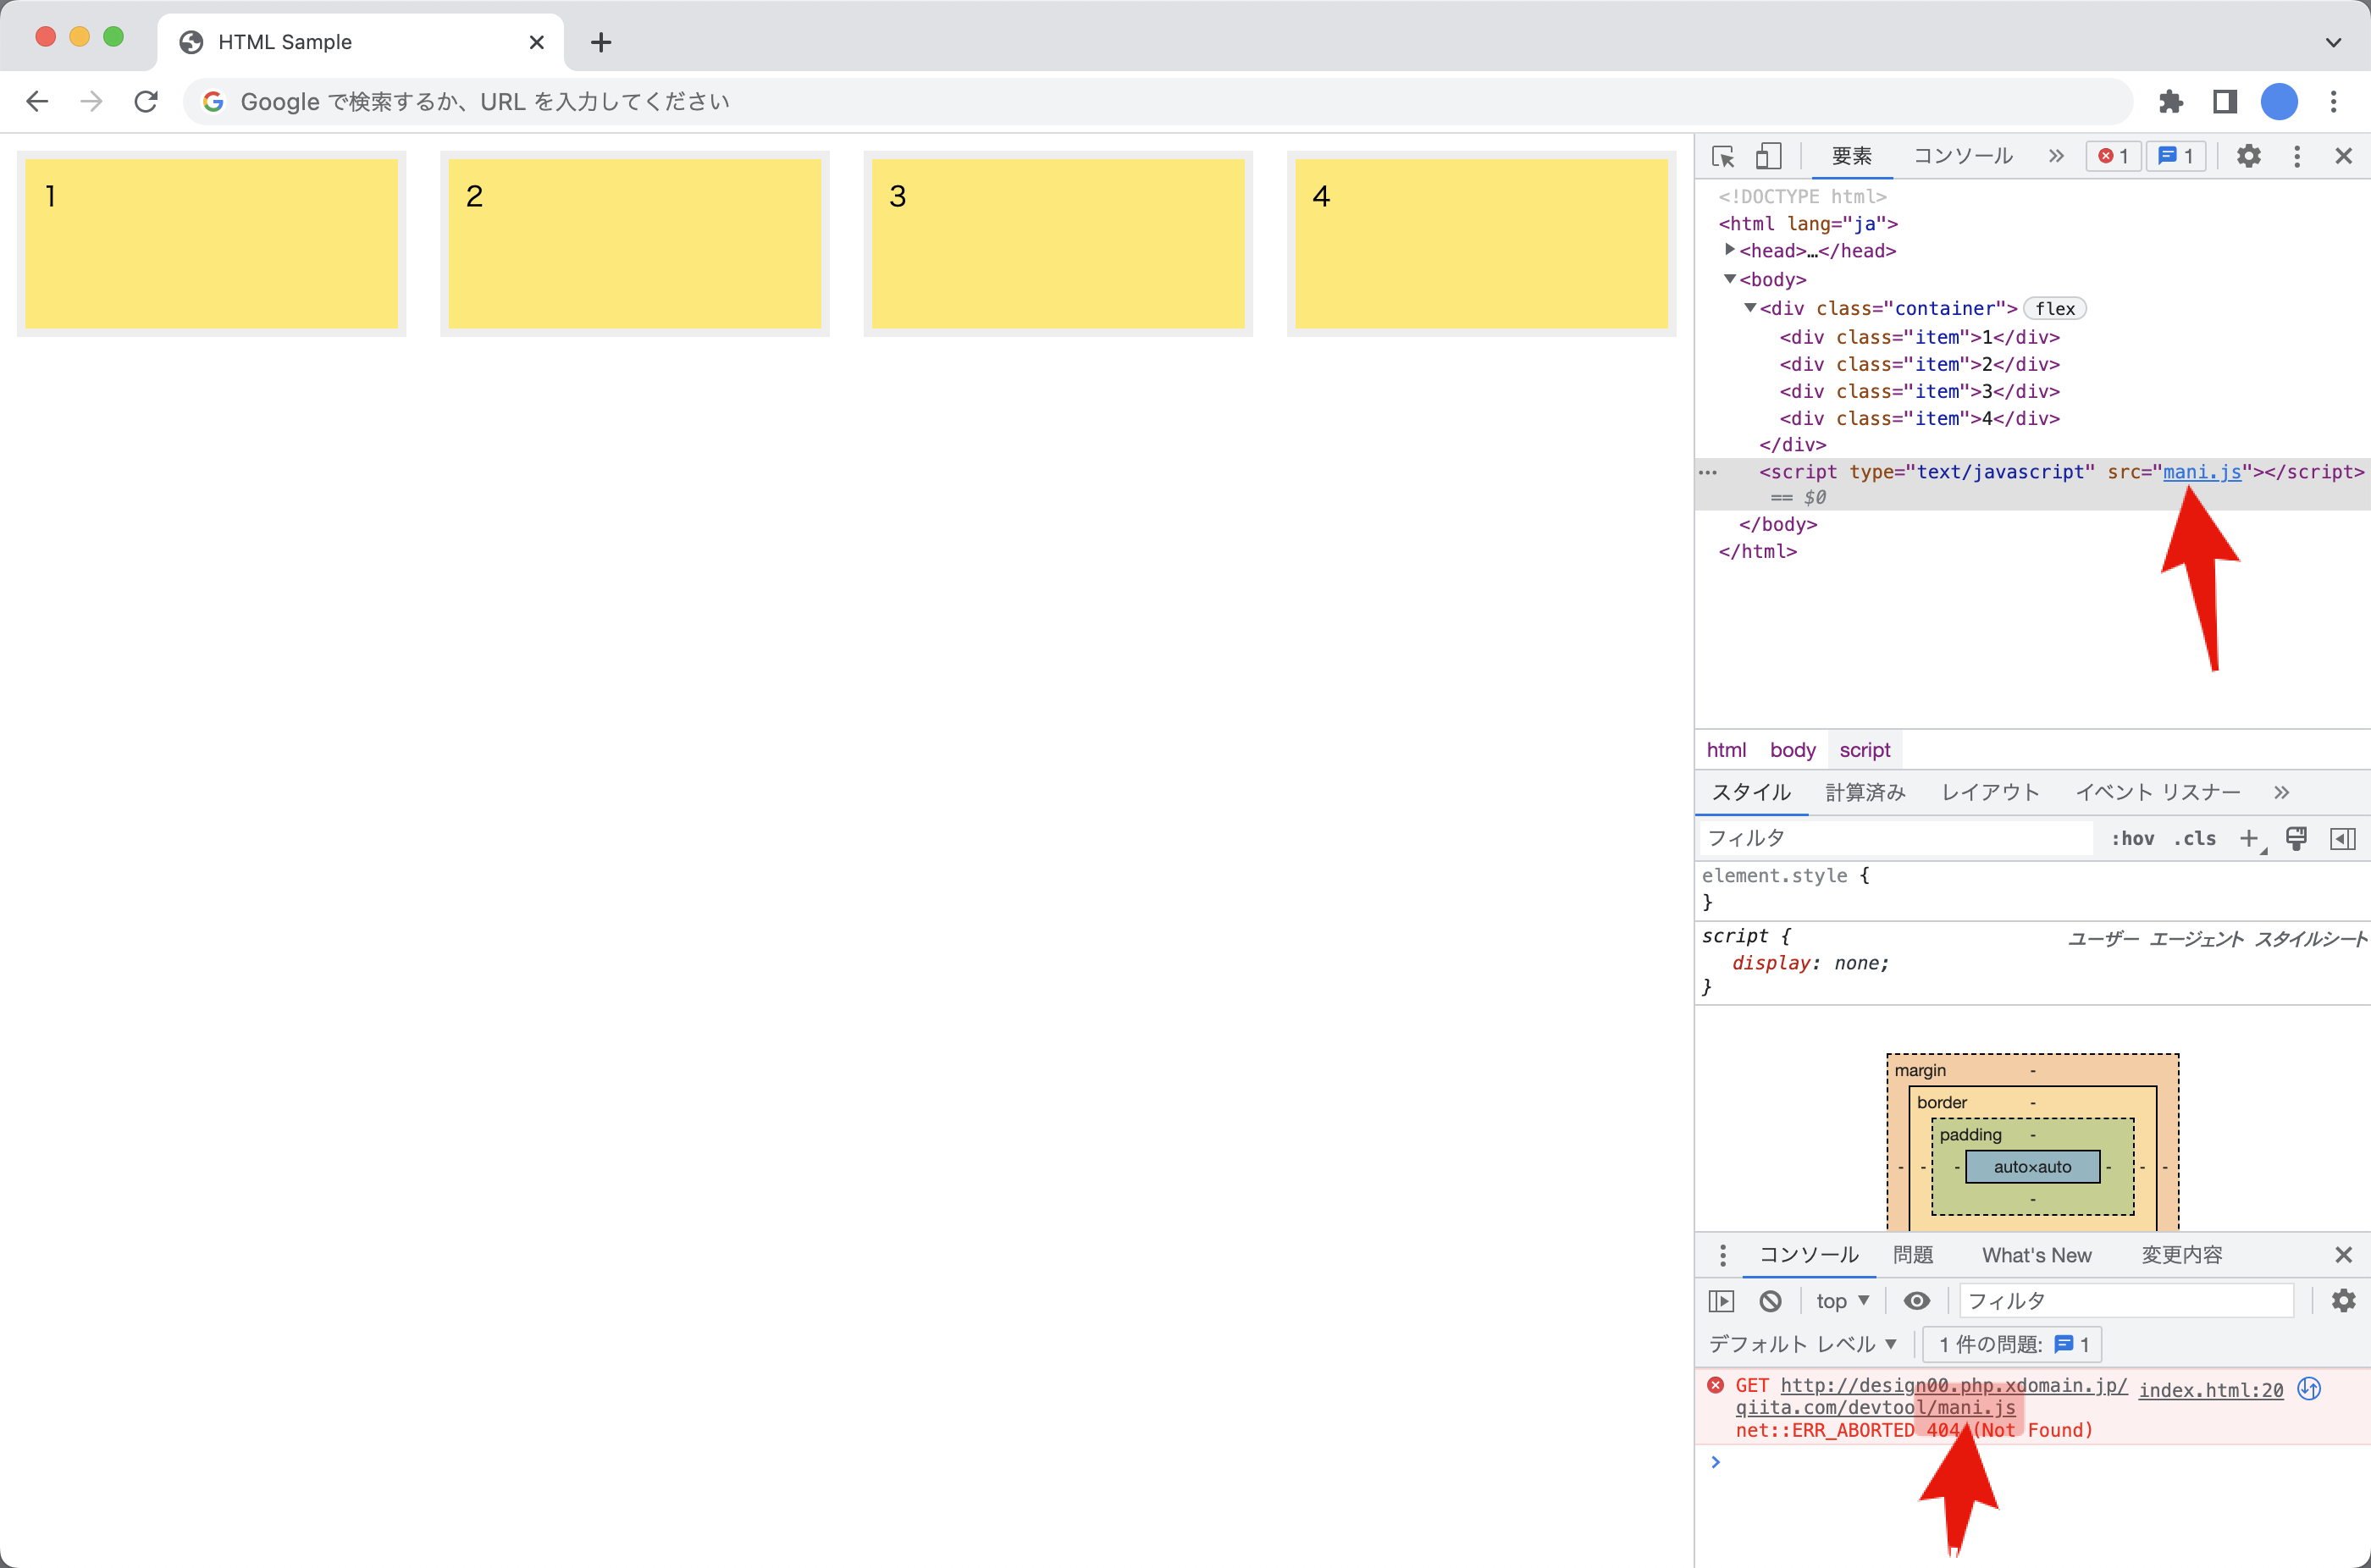Open the user profile avatar
This screenshot has height=1568, width=2371.
2279,102
